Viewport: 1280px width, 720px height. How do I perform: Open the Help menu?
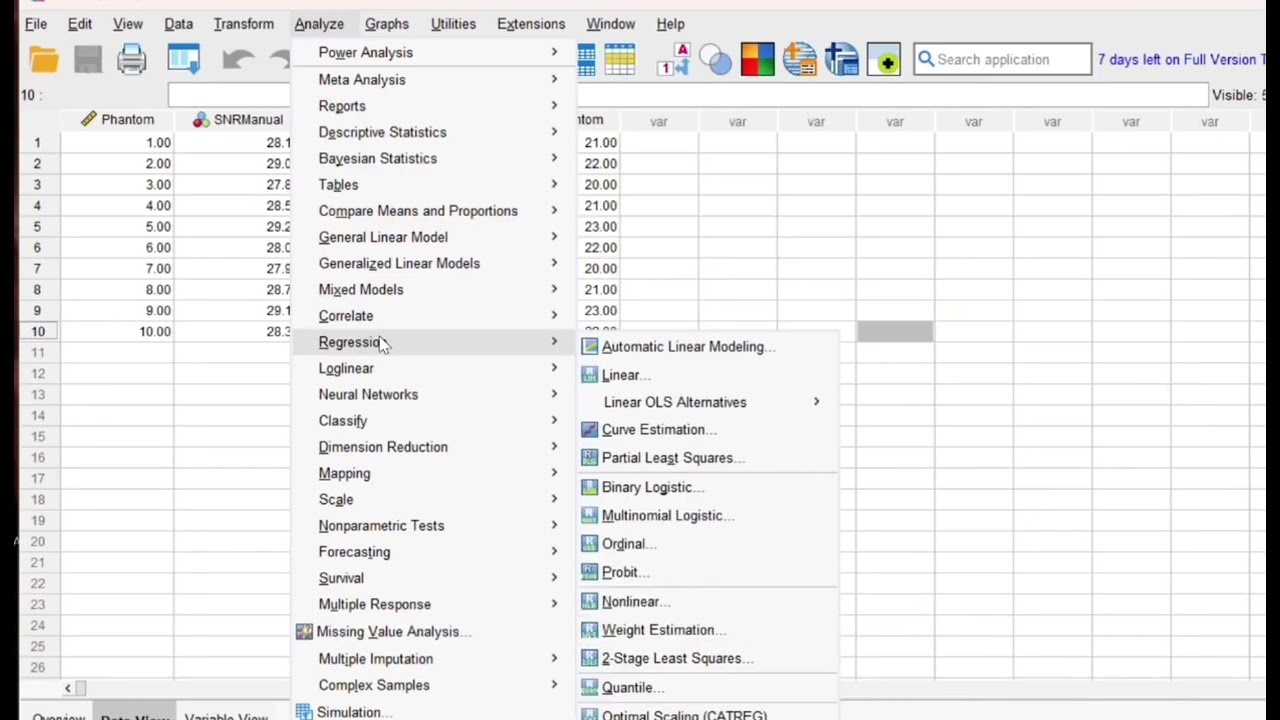670,24
